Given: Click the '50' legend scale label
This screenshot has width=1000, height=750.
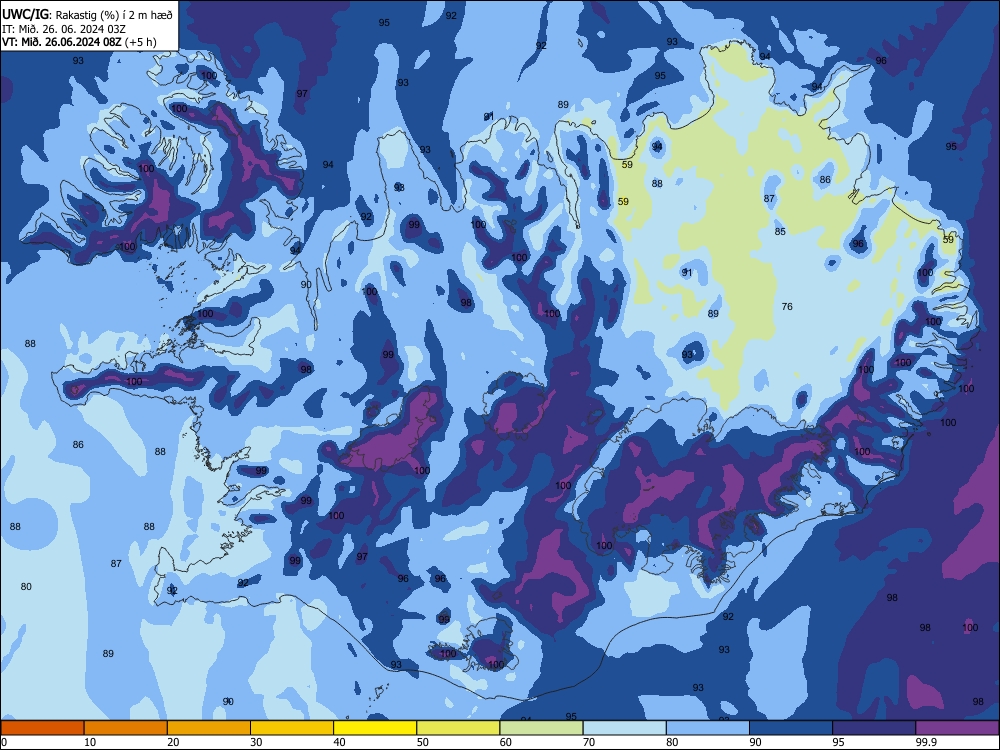Looking at the screenshot, I should click(422, 742).
